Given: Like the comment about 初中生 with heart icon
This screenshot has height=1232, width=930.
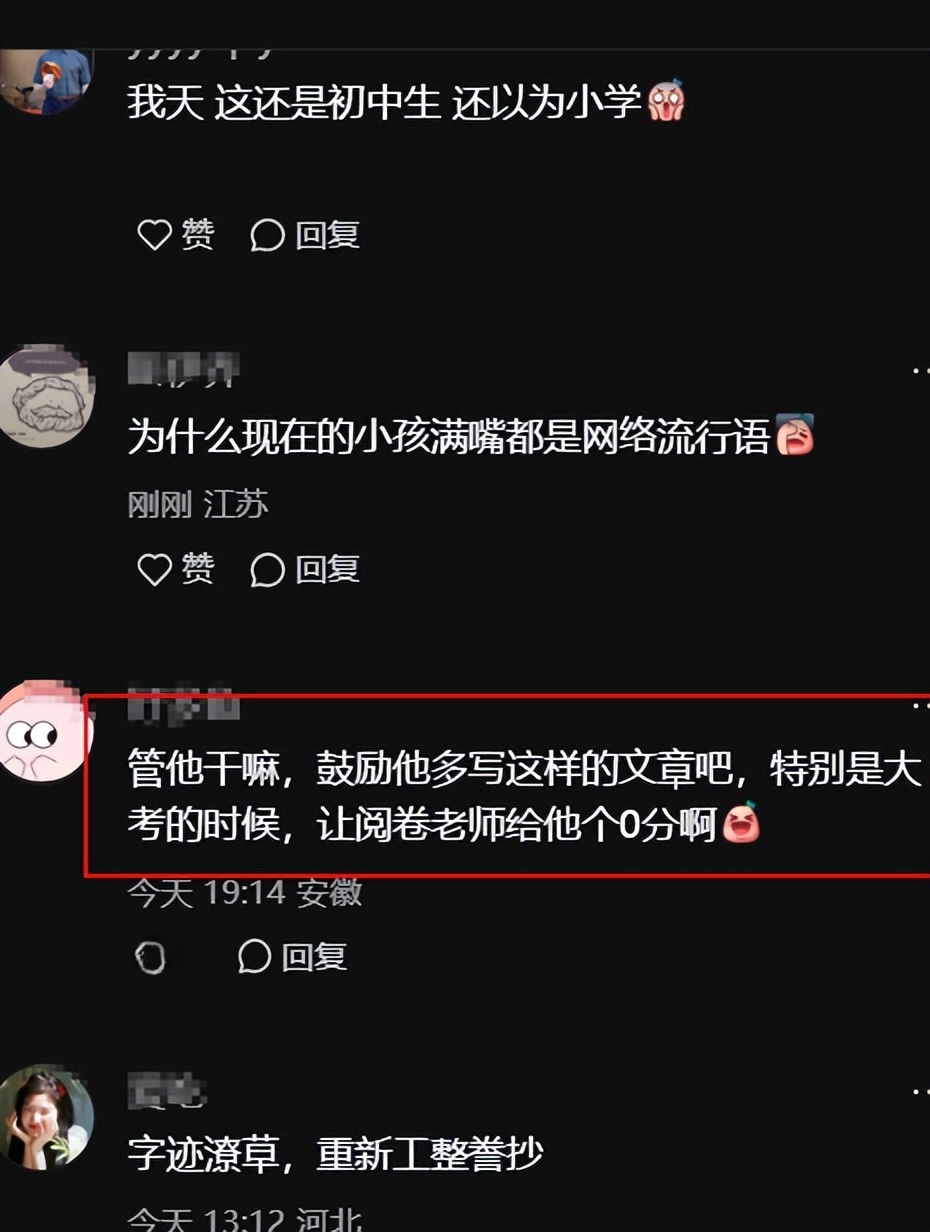Looking at the screenshot, I should pyautogui.click(x=175, y=235).
